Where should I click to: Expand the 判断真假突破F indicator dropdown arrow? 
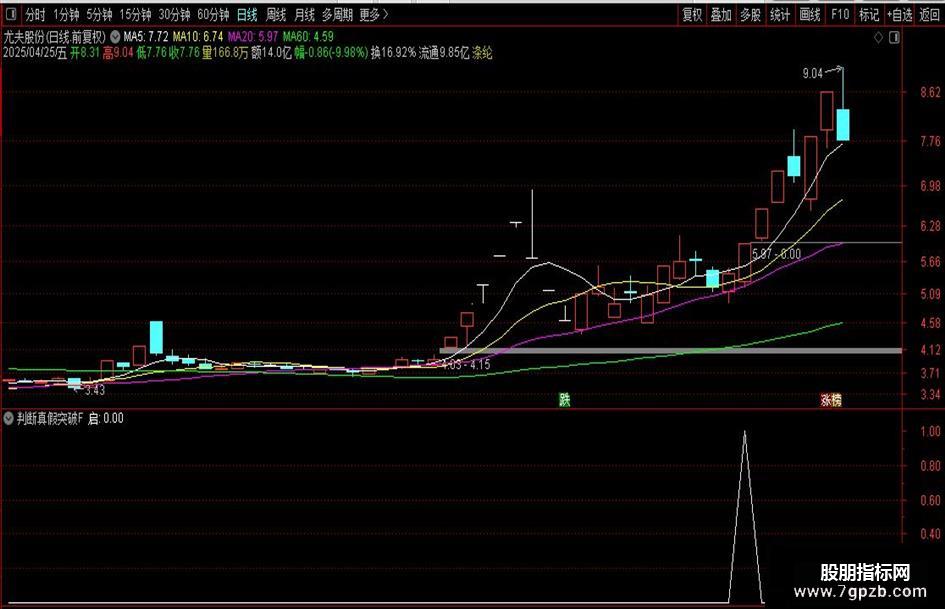[8, 418]
